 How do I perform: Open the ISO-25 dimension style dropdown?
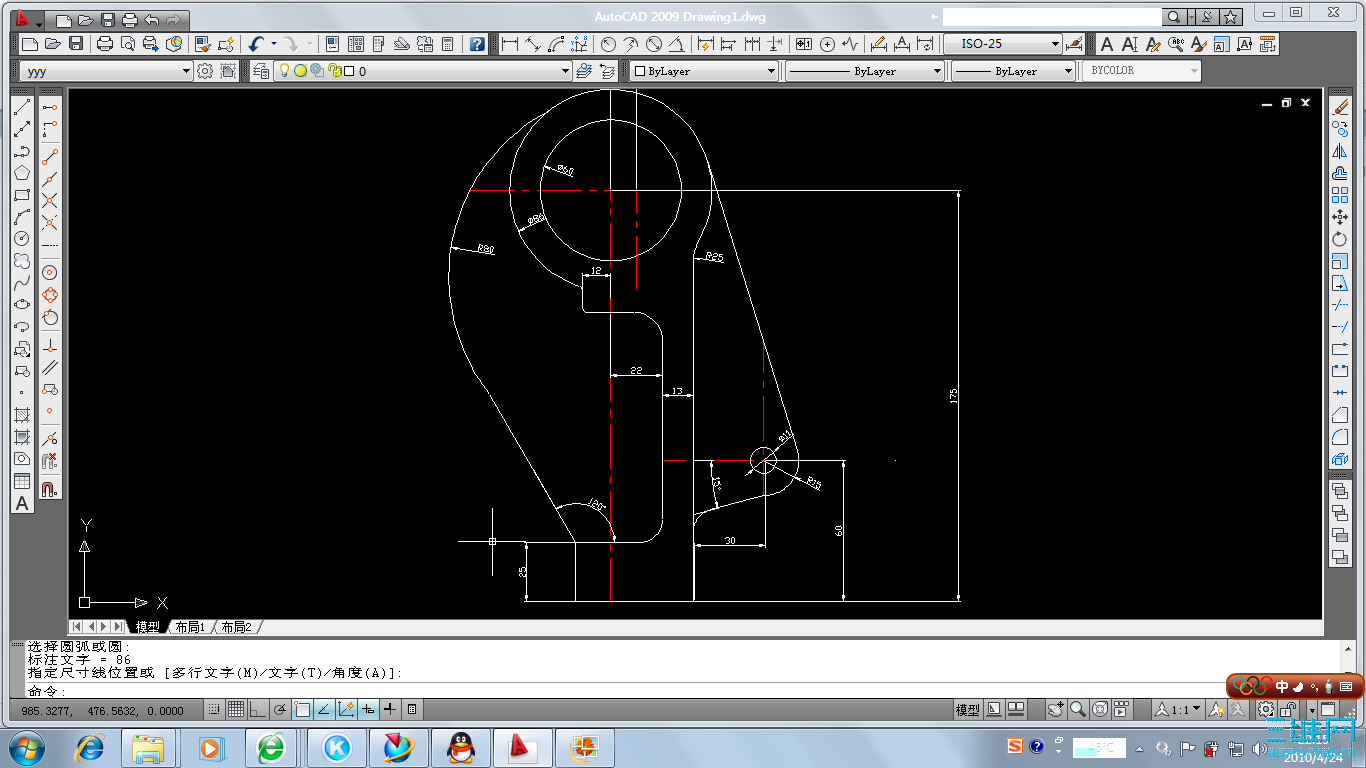pos(1004,44)
